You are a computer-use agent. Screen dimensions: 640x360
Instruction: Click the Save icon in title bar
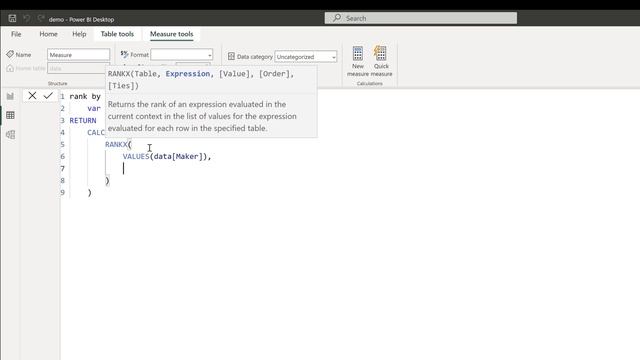[12, 18]
